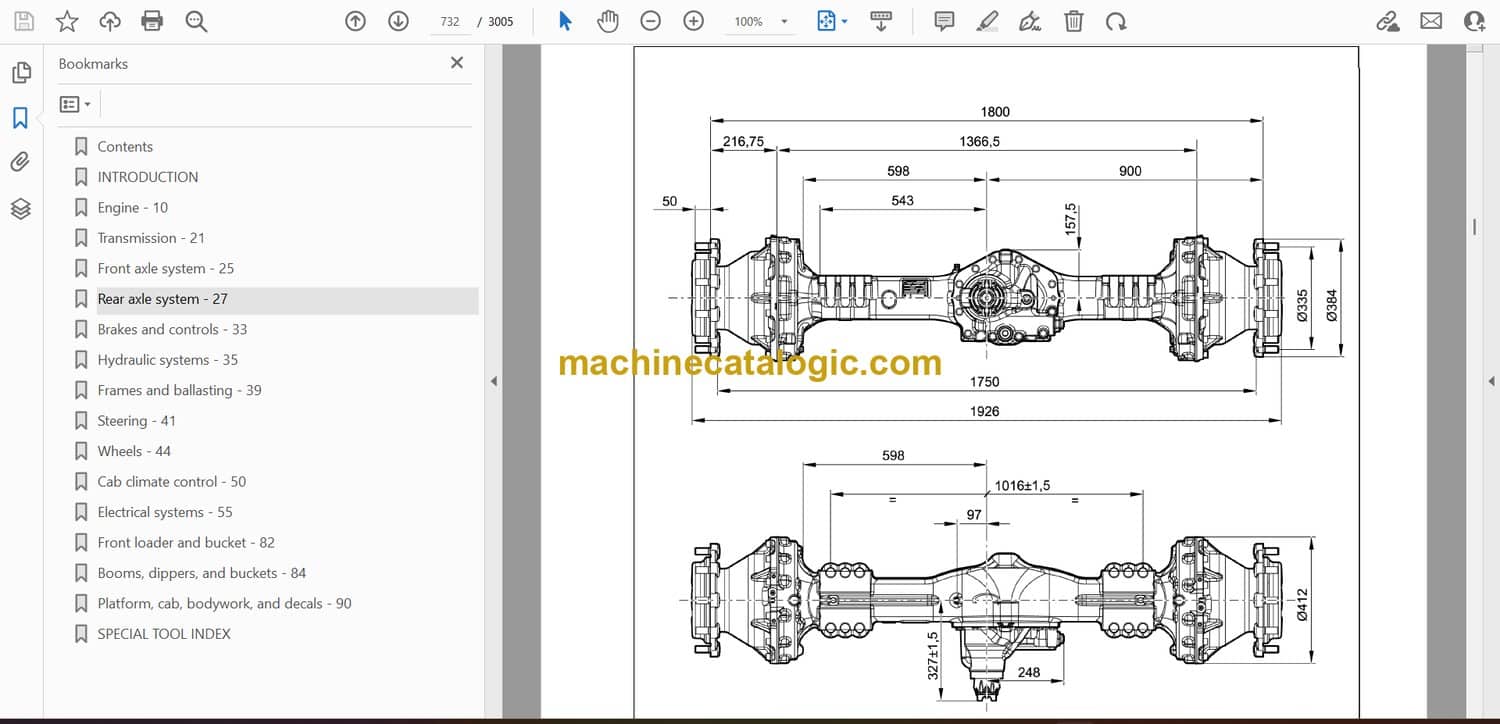Close the Bookmarks panel
The width and height of the screenshot is (1500, 724).
[x=457, y=63]
